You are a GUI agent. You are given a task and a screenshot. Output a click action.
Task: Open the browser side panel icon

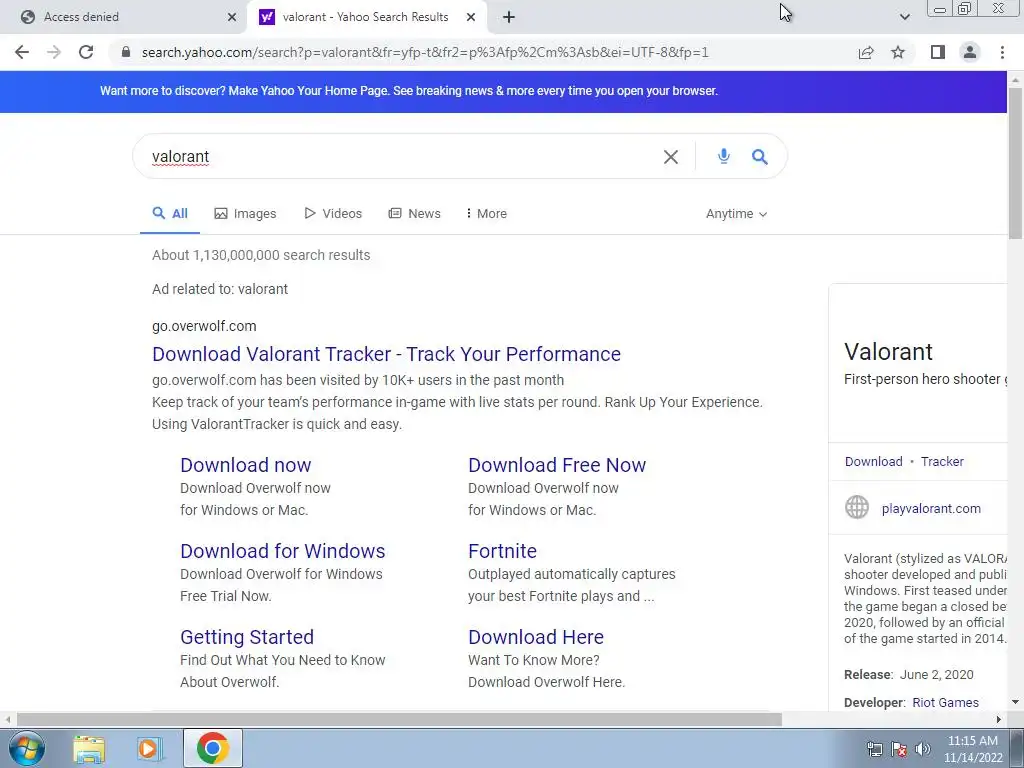[x=938, y=52]
